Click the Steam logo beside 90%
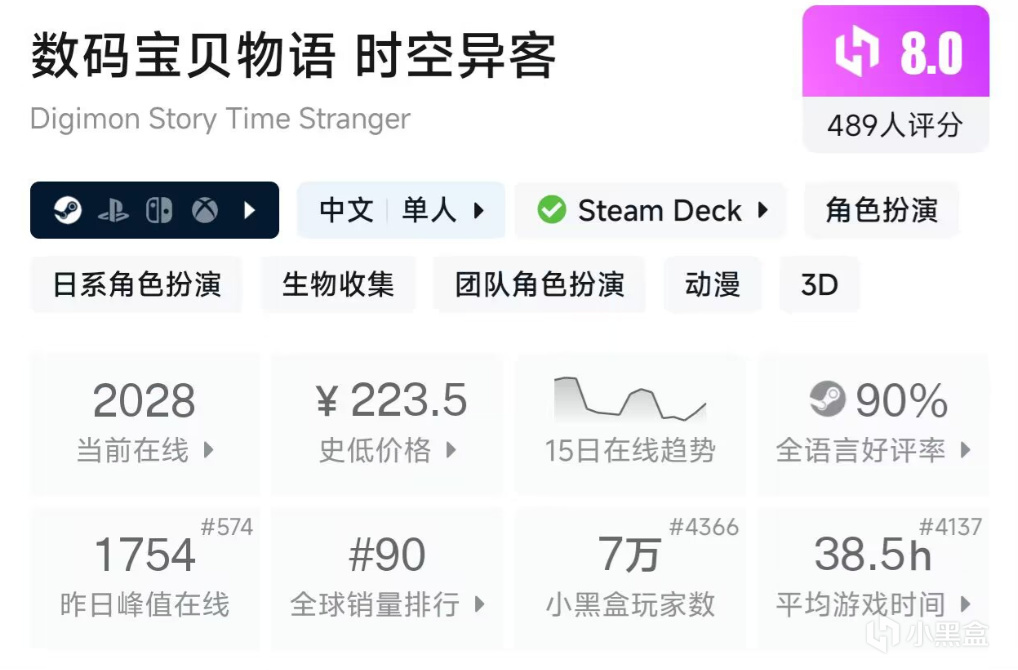 click(828, 400)
